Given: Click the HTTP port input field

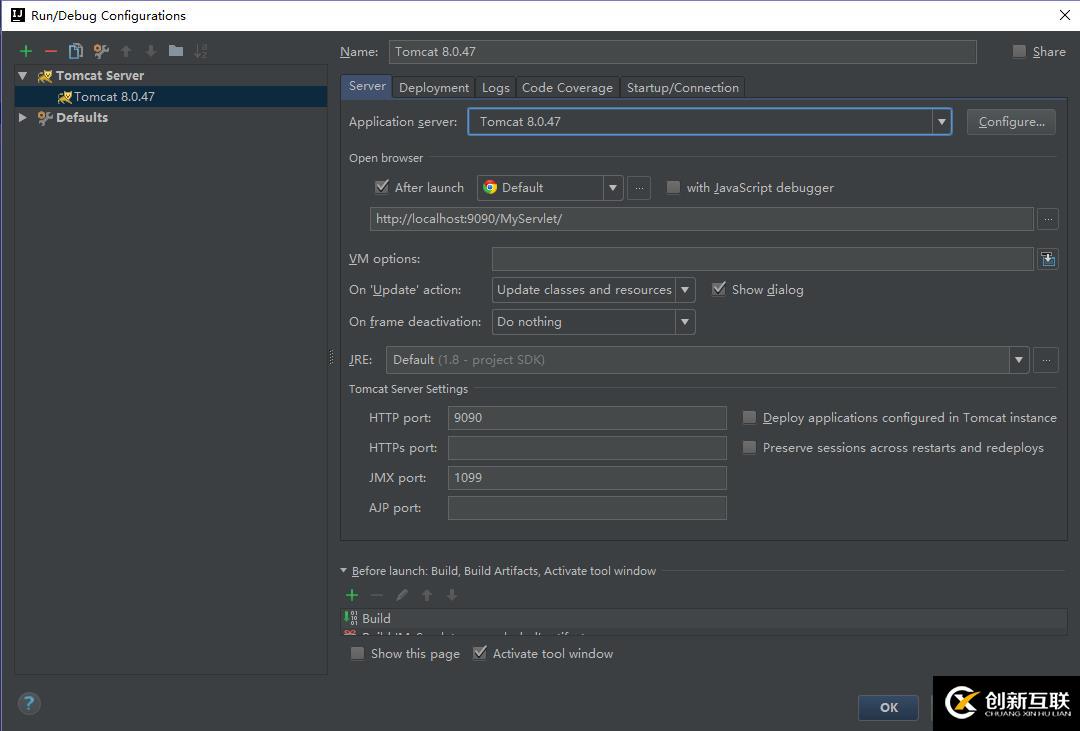Looking at the screenshot, I should pyautogui.click(x=587, y=418).
